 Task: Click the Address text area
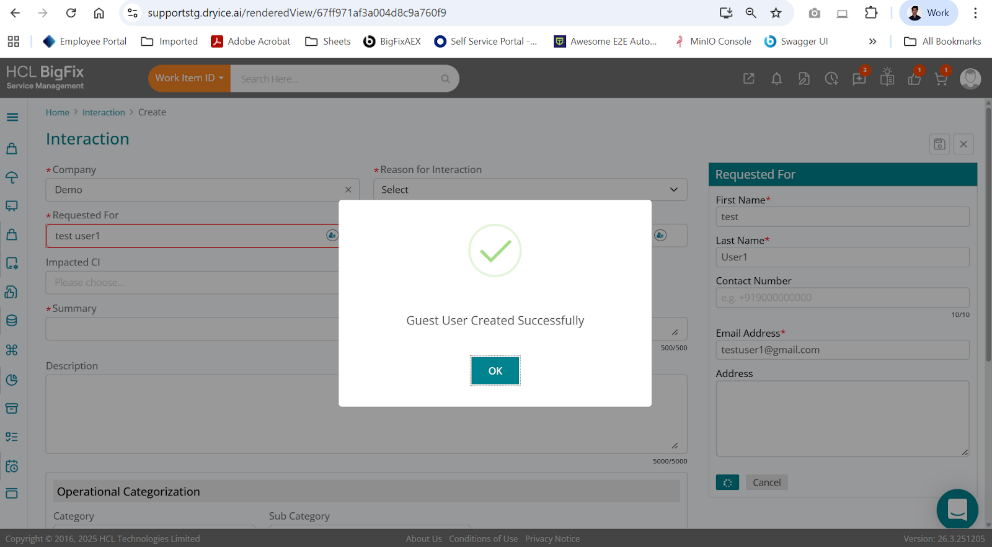[842, 419]
